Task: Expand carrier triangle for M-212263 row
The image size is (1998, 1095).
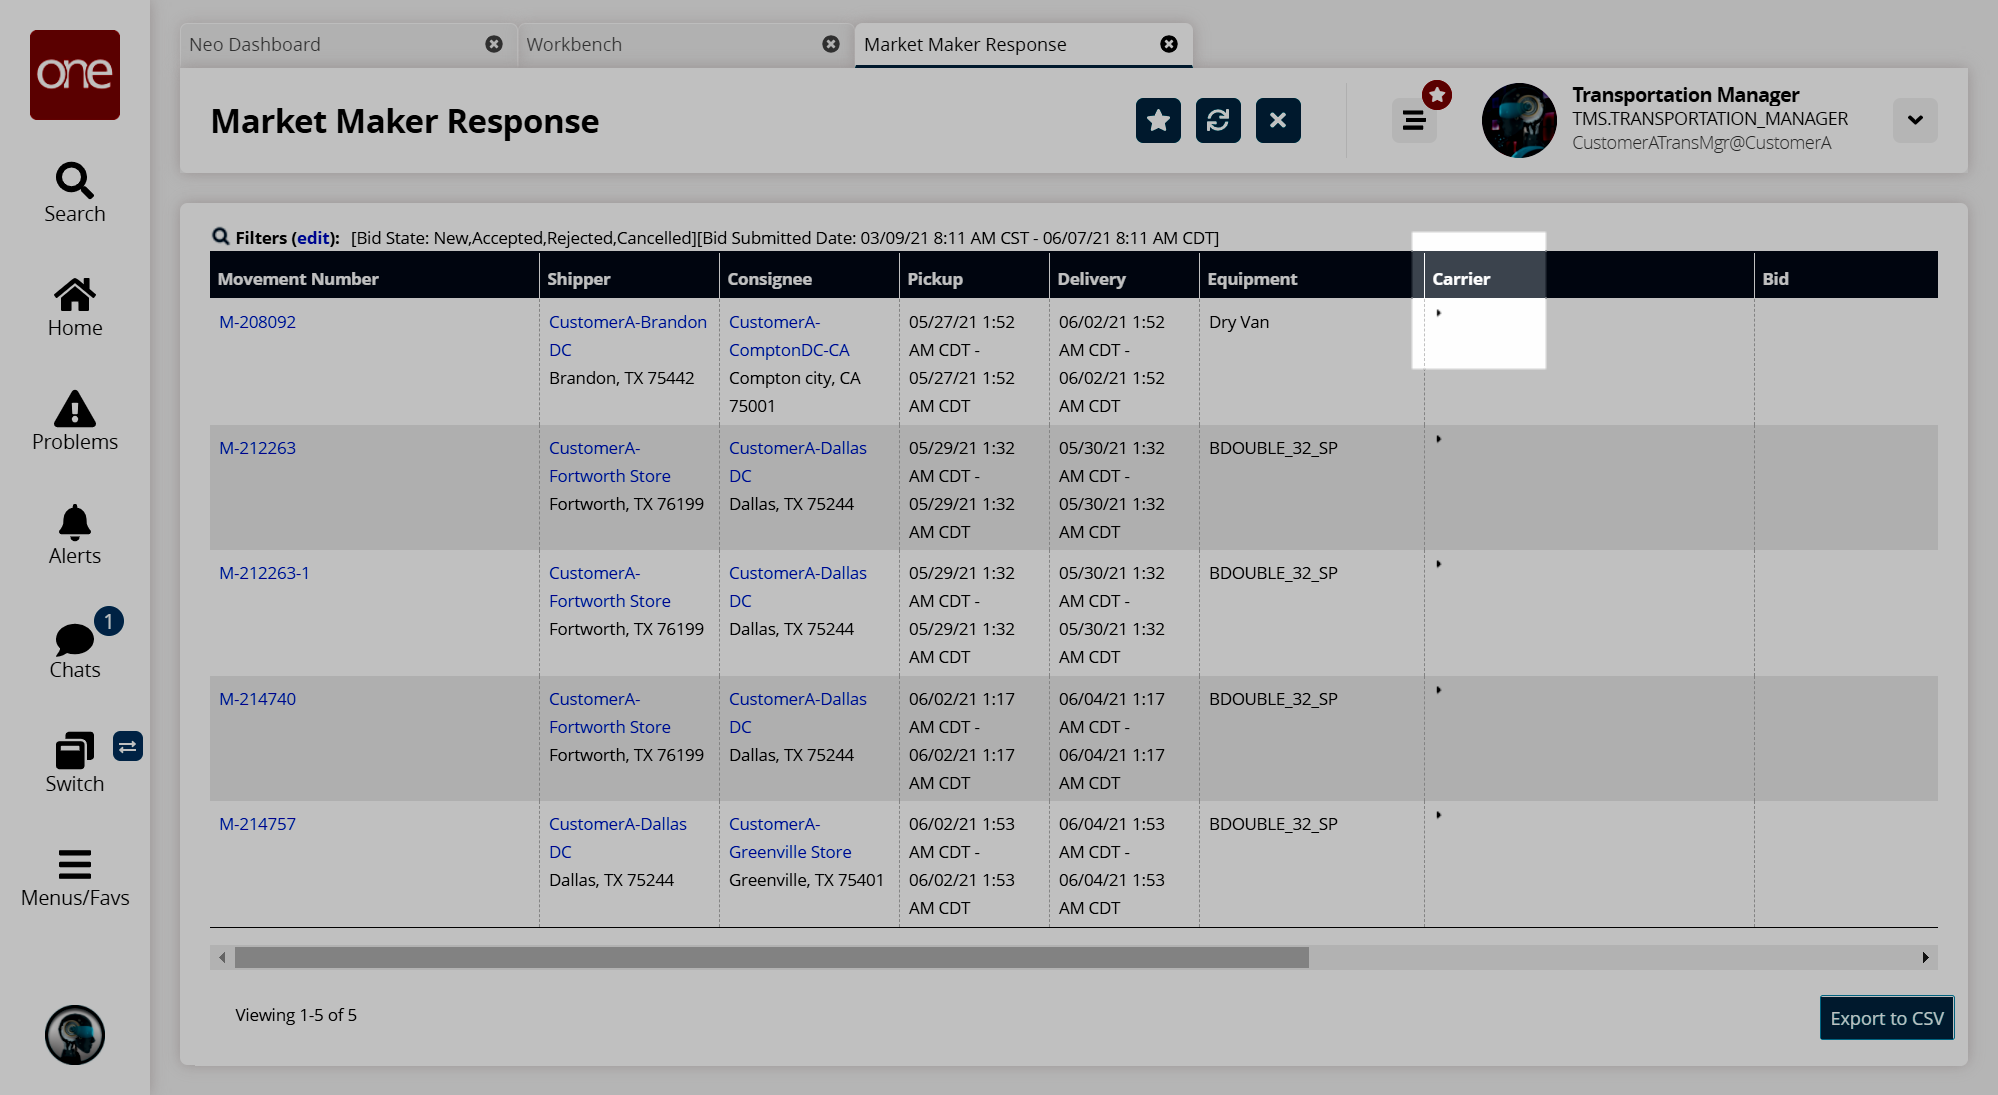Action: pos(1438,439)
